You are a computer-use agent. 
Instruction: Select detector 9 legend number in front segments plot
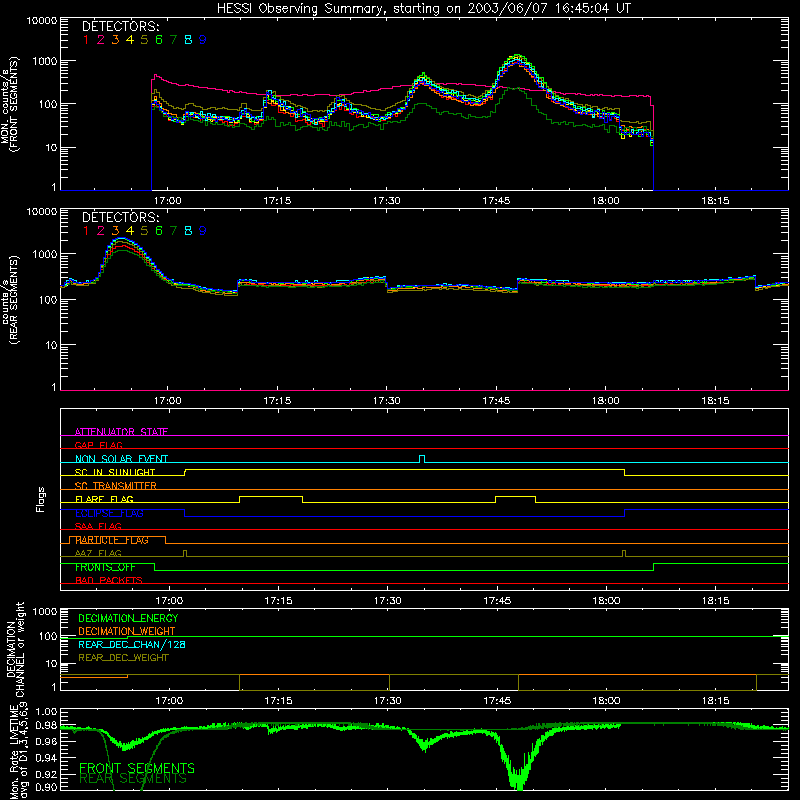[203, 40]
